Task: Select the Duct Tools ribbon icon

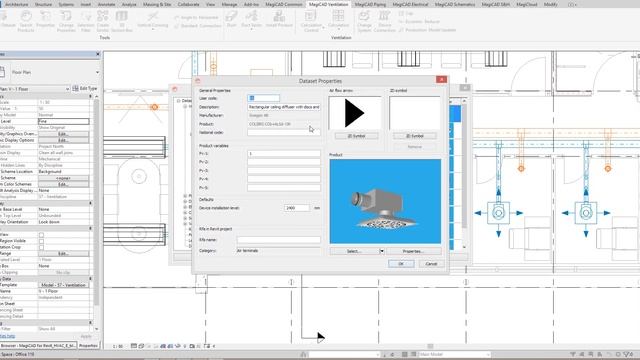Action: click(x=251, y=16)
